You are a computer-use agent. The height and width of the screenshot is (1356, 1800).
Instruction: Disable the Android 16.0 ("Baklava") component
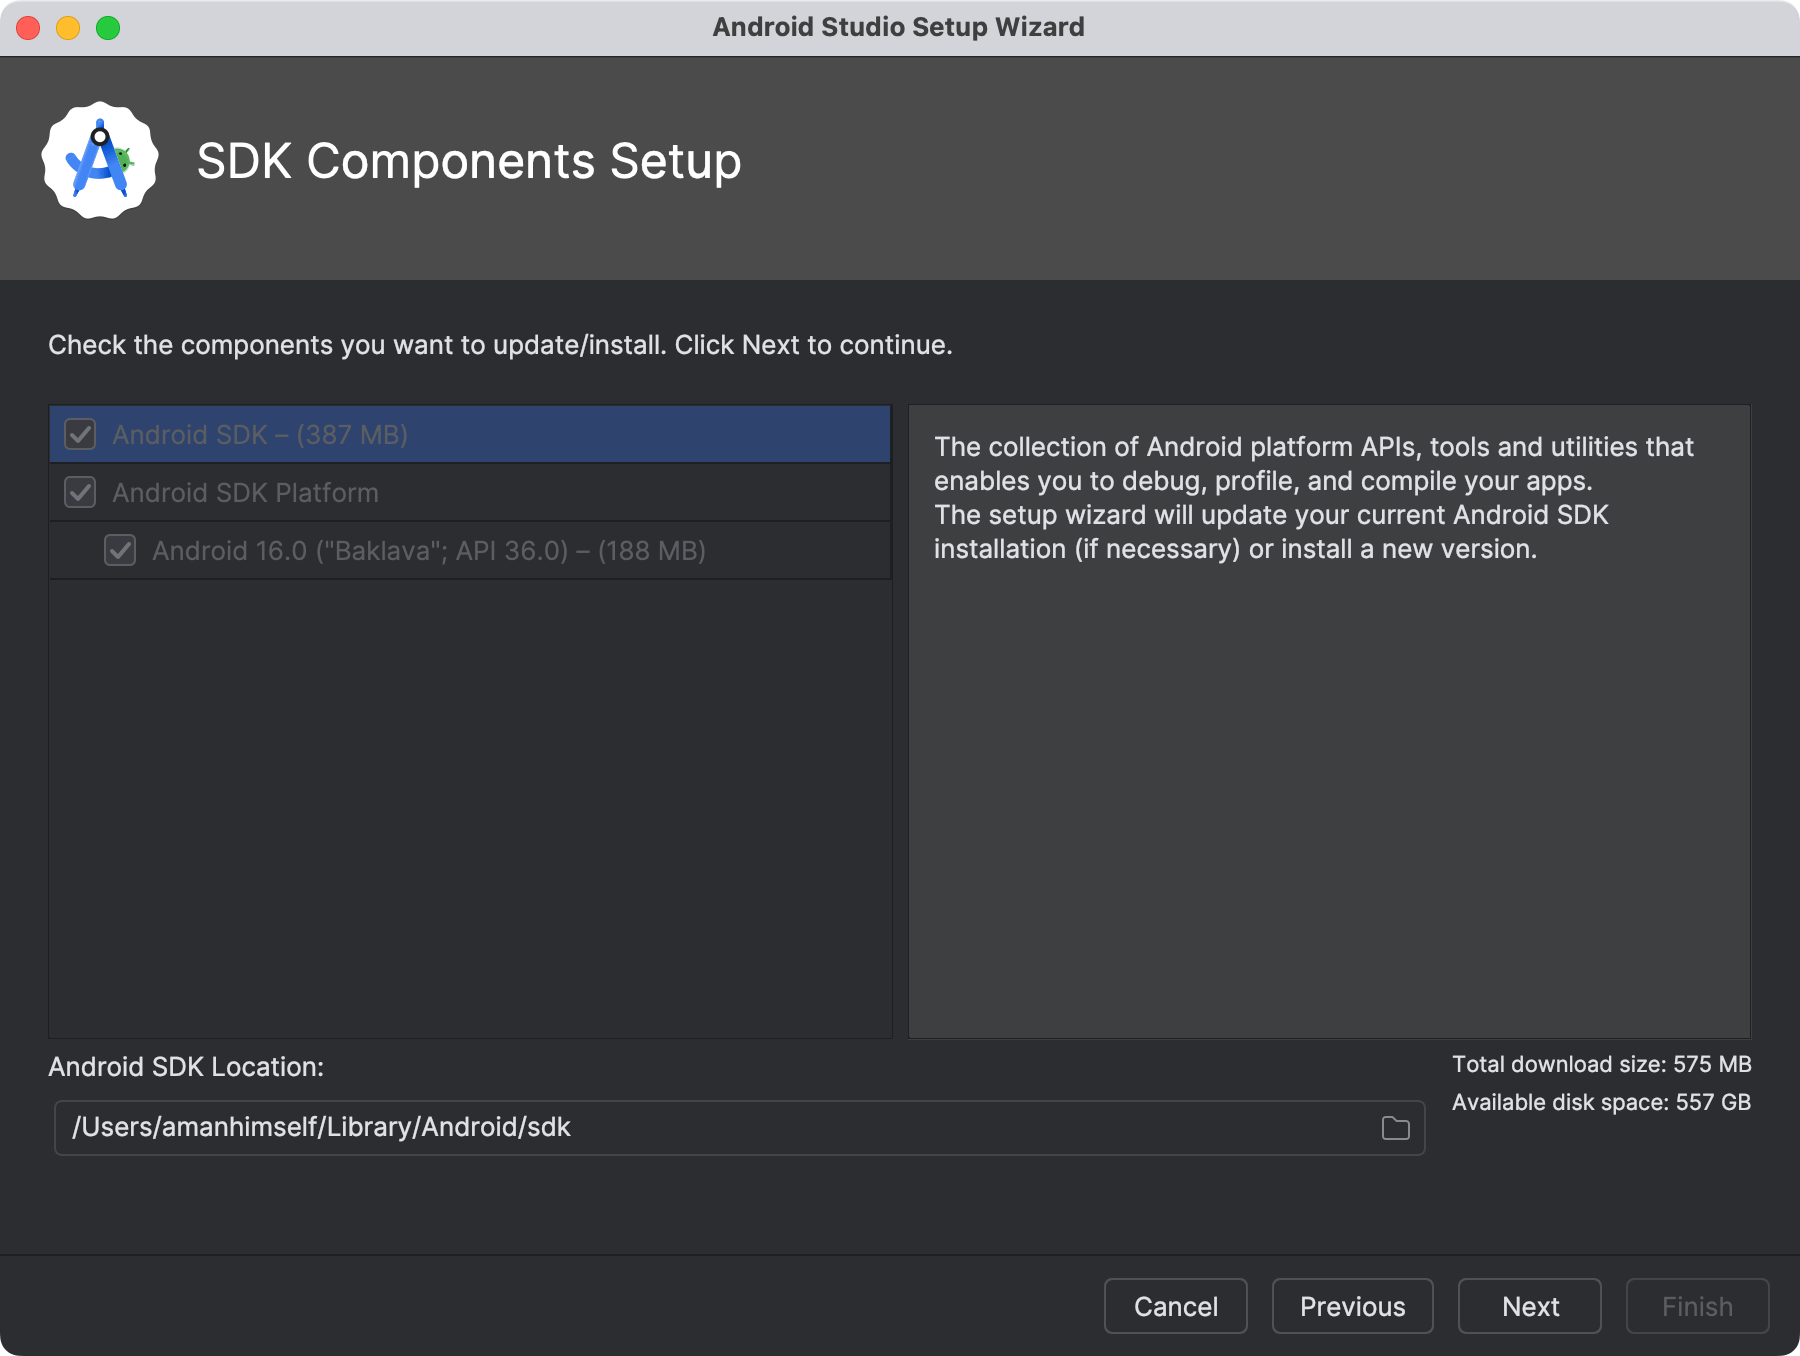click(x=119, y=550)
